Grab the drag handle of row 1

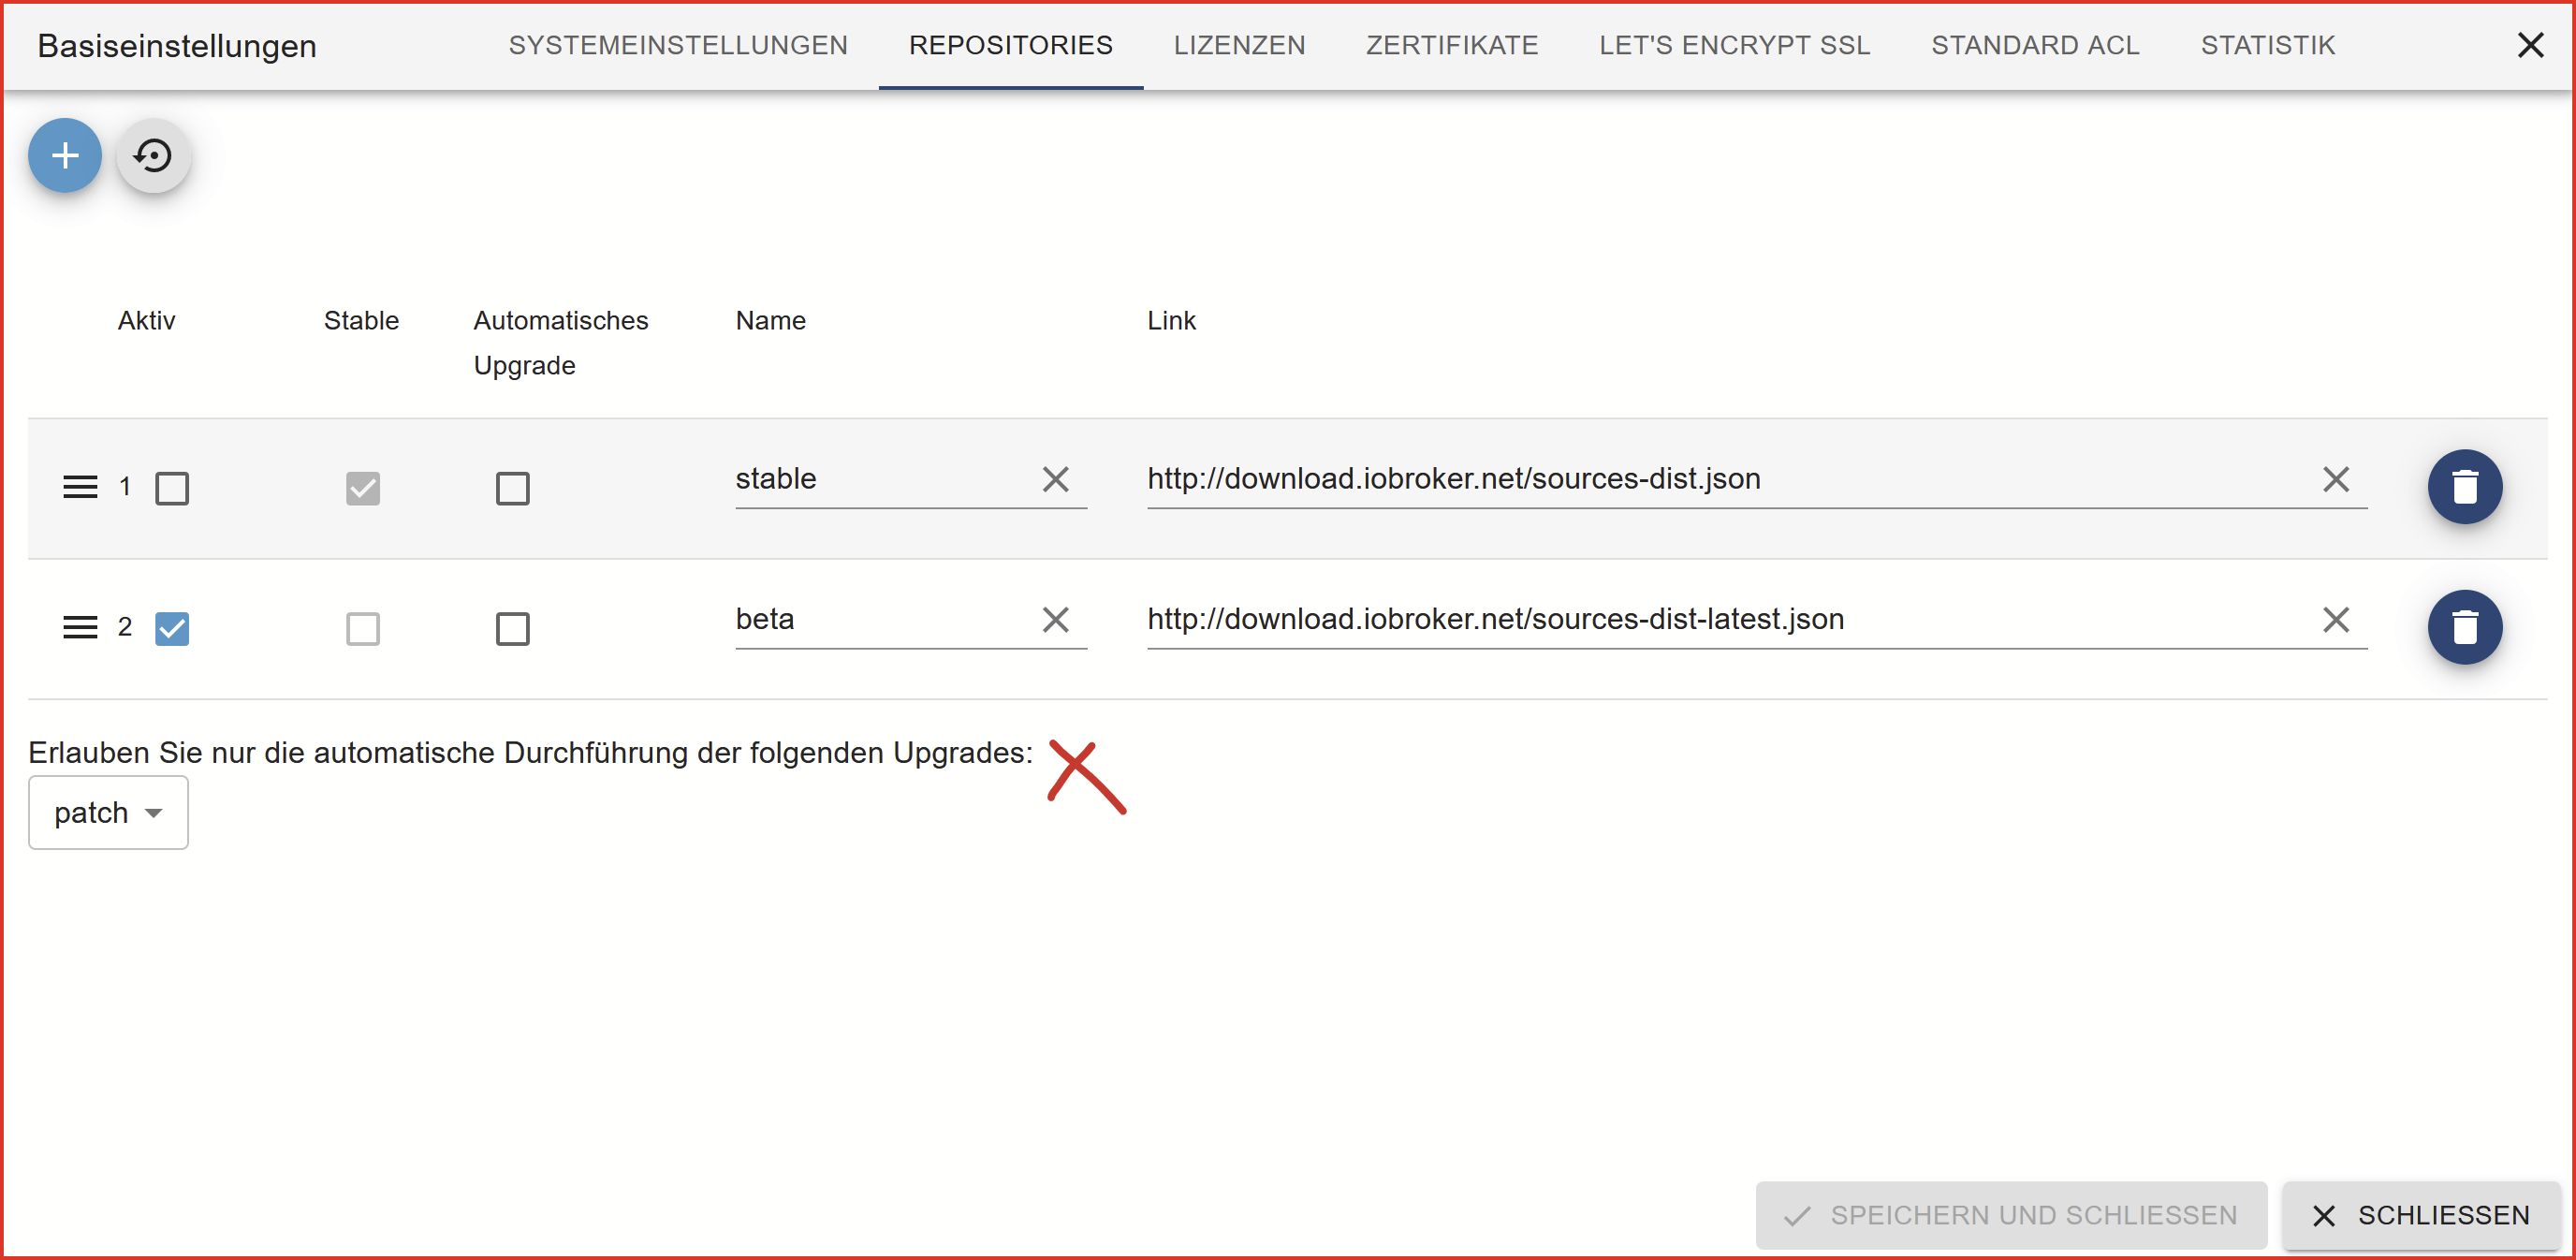coord(80,487)
